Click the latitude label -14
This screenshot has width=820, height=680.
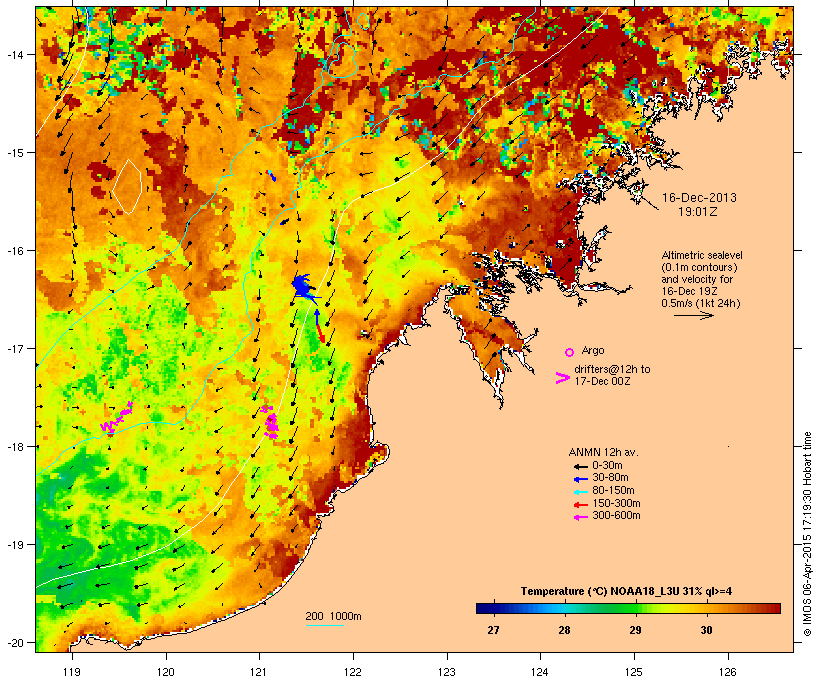click(x=14, y=54)
